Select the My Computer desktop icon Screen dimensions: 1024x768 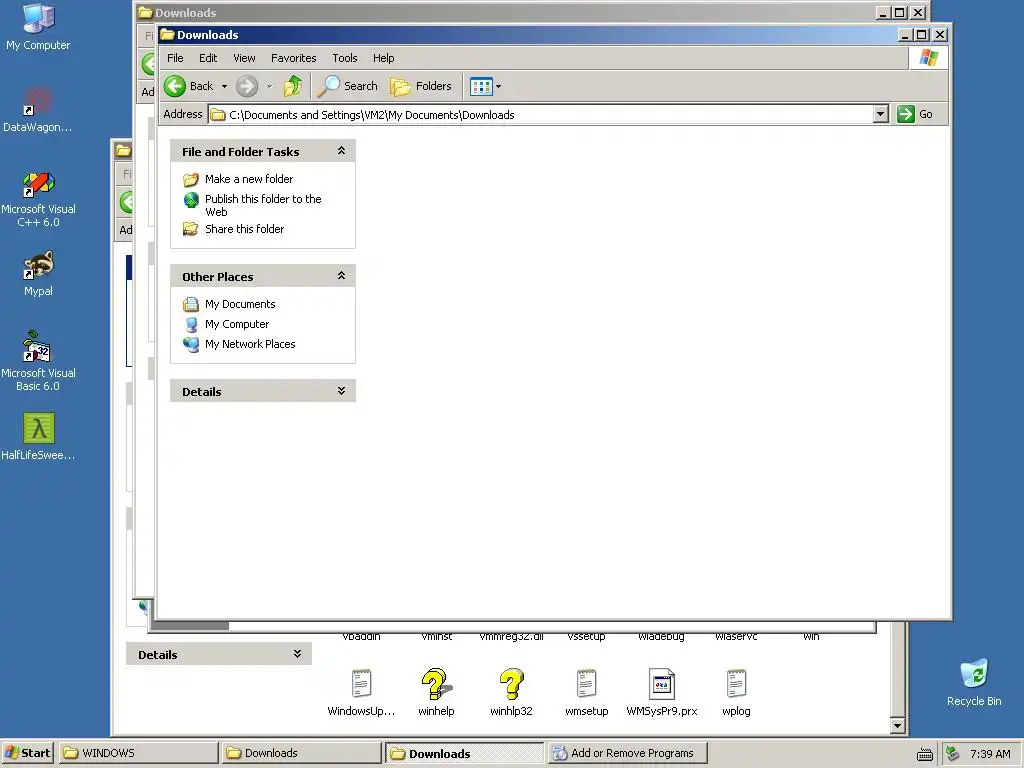(38, 27)
